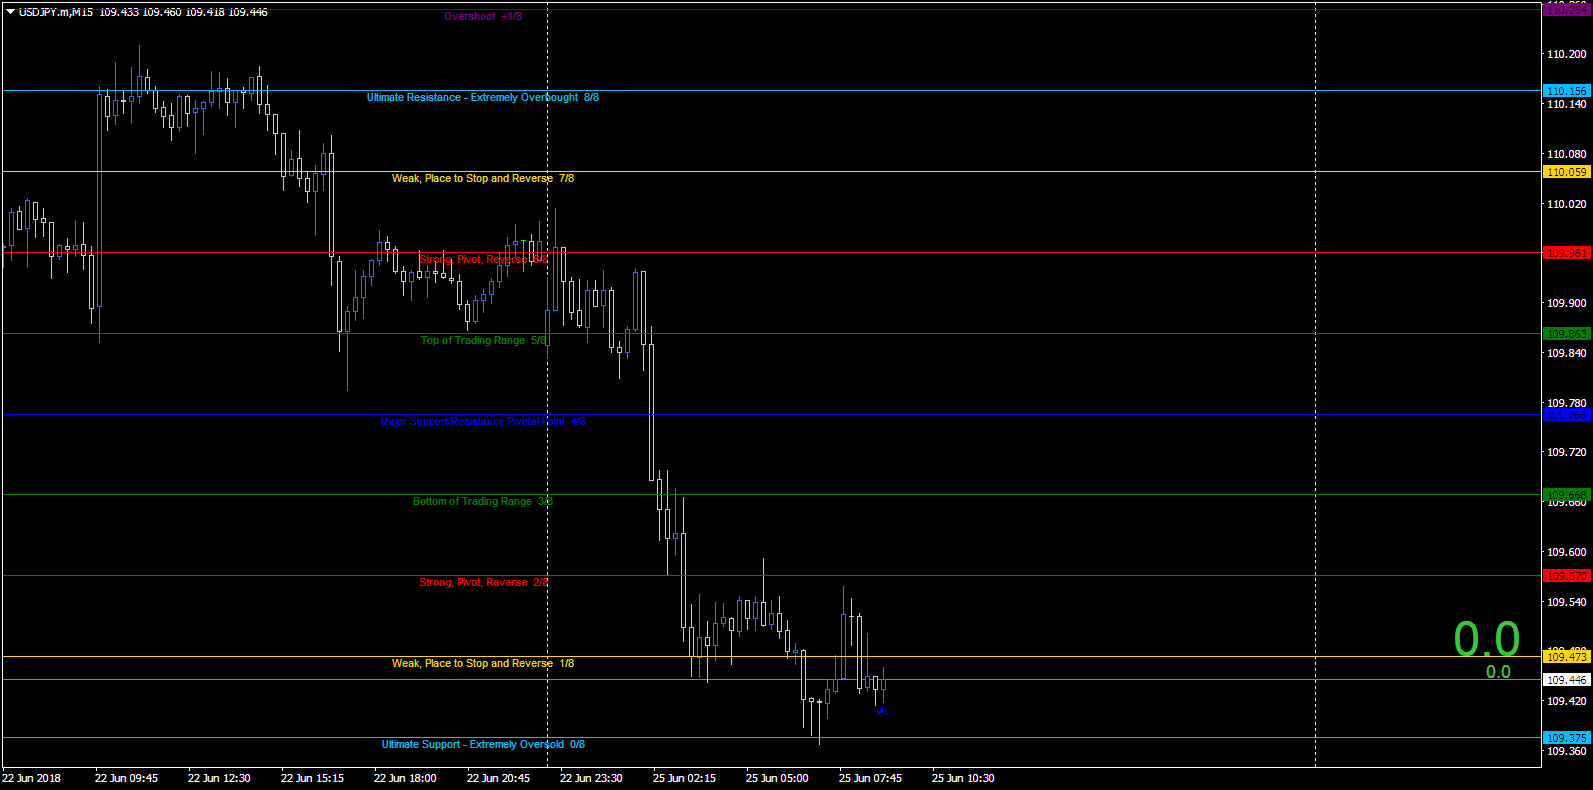1593x790 pixels.
Task: Select the Strong, Pivot, Reverse 2/8 label
Action: [483, 582]
